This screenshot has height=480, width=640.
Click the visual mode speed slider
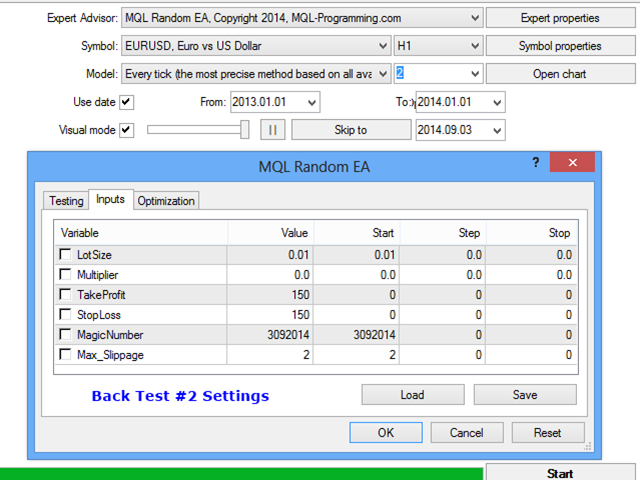coord(198,130)
